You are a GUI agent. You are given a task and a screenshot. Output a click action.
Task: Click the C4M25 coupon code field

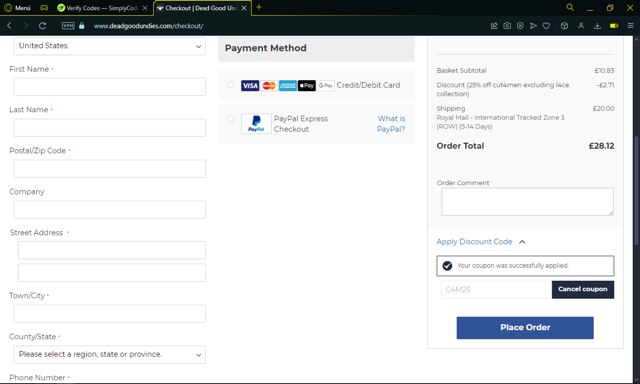(x=496, y=289)
